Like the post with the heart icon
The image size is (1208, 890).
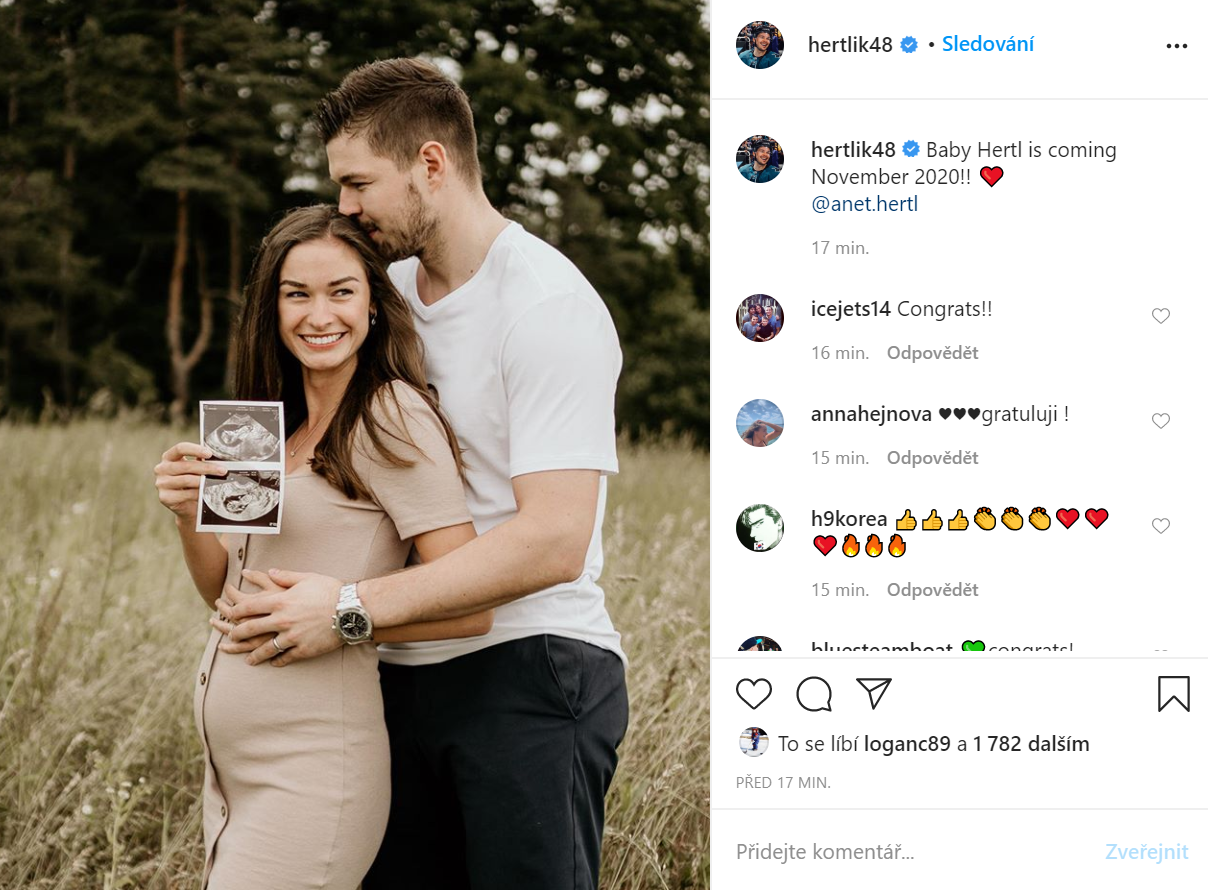[x=754, y=694]
